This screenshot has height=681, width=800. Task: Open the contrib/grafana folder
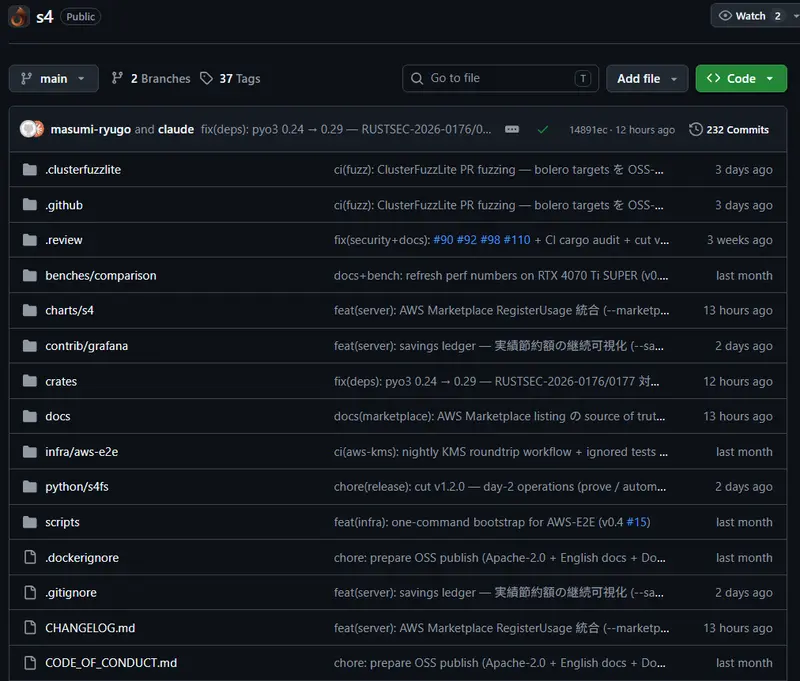(86, 346)
